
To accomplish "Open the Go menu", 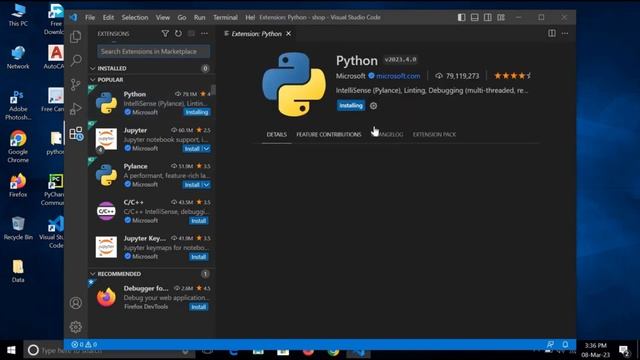I will click(182, 18).
